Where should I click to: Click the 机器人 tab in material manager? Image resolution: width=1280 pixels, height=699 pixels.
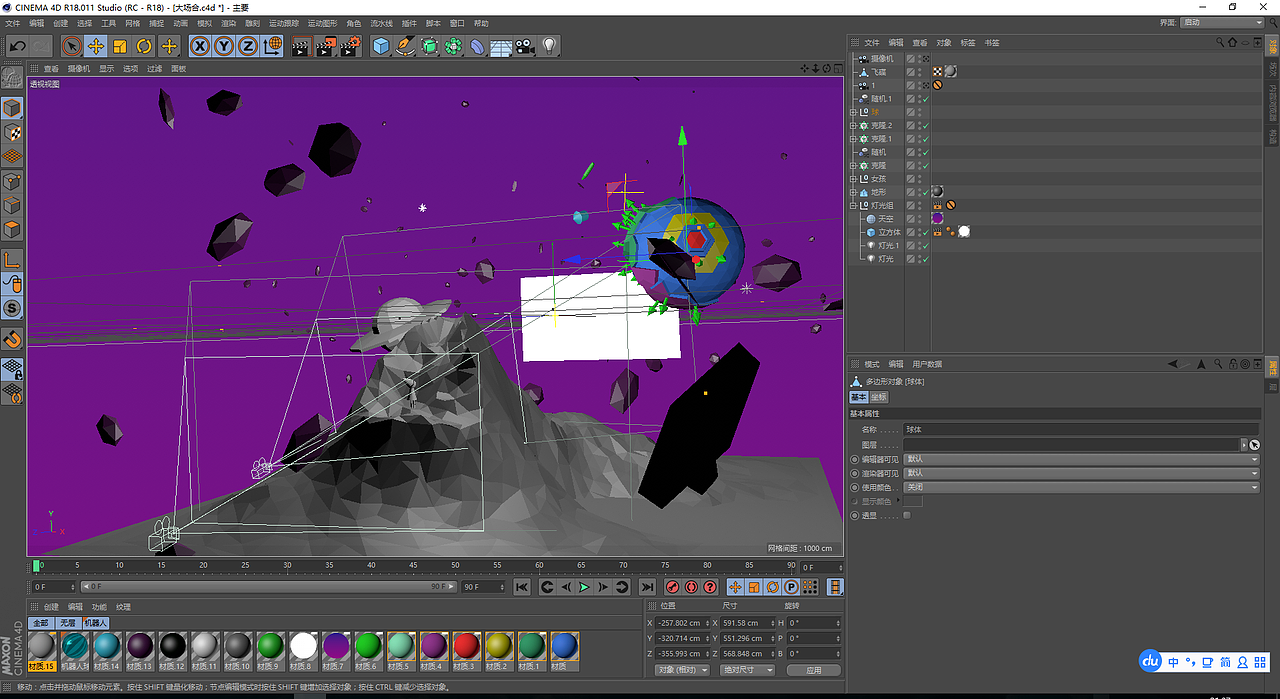(x=97, y=623)
